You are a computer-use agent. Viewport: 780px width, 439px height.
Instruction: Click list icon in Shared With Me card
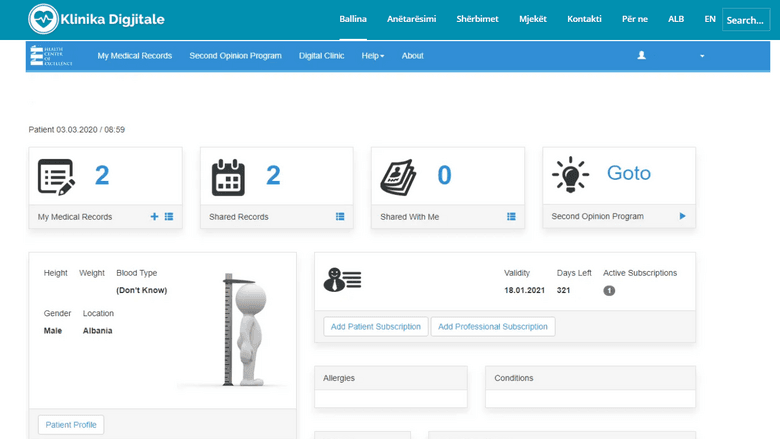point(511,216)
